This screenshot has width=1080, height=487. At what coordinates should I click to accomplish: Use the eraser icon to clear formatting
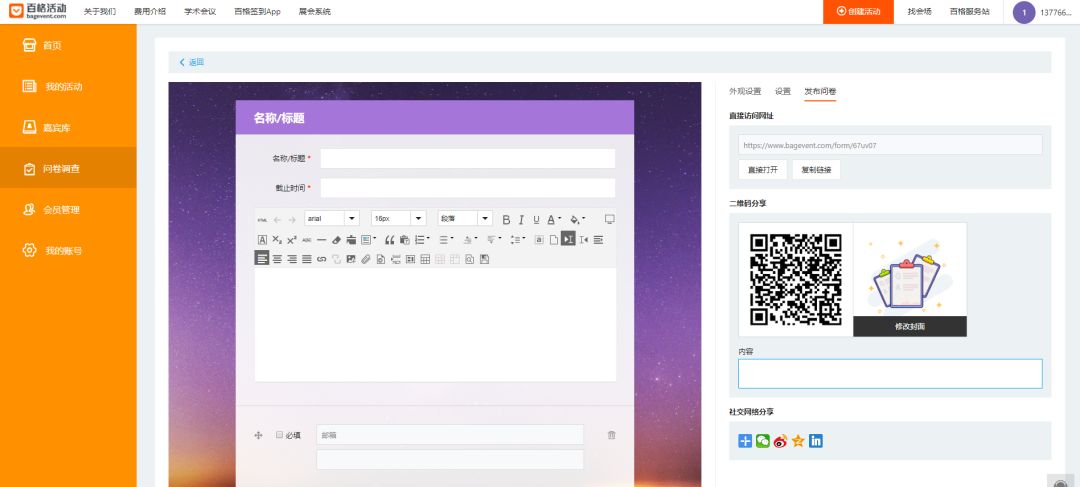[x=337, y=240]
